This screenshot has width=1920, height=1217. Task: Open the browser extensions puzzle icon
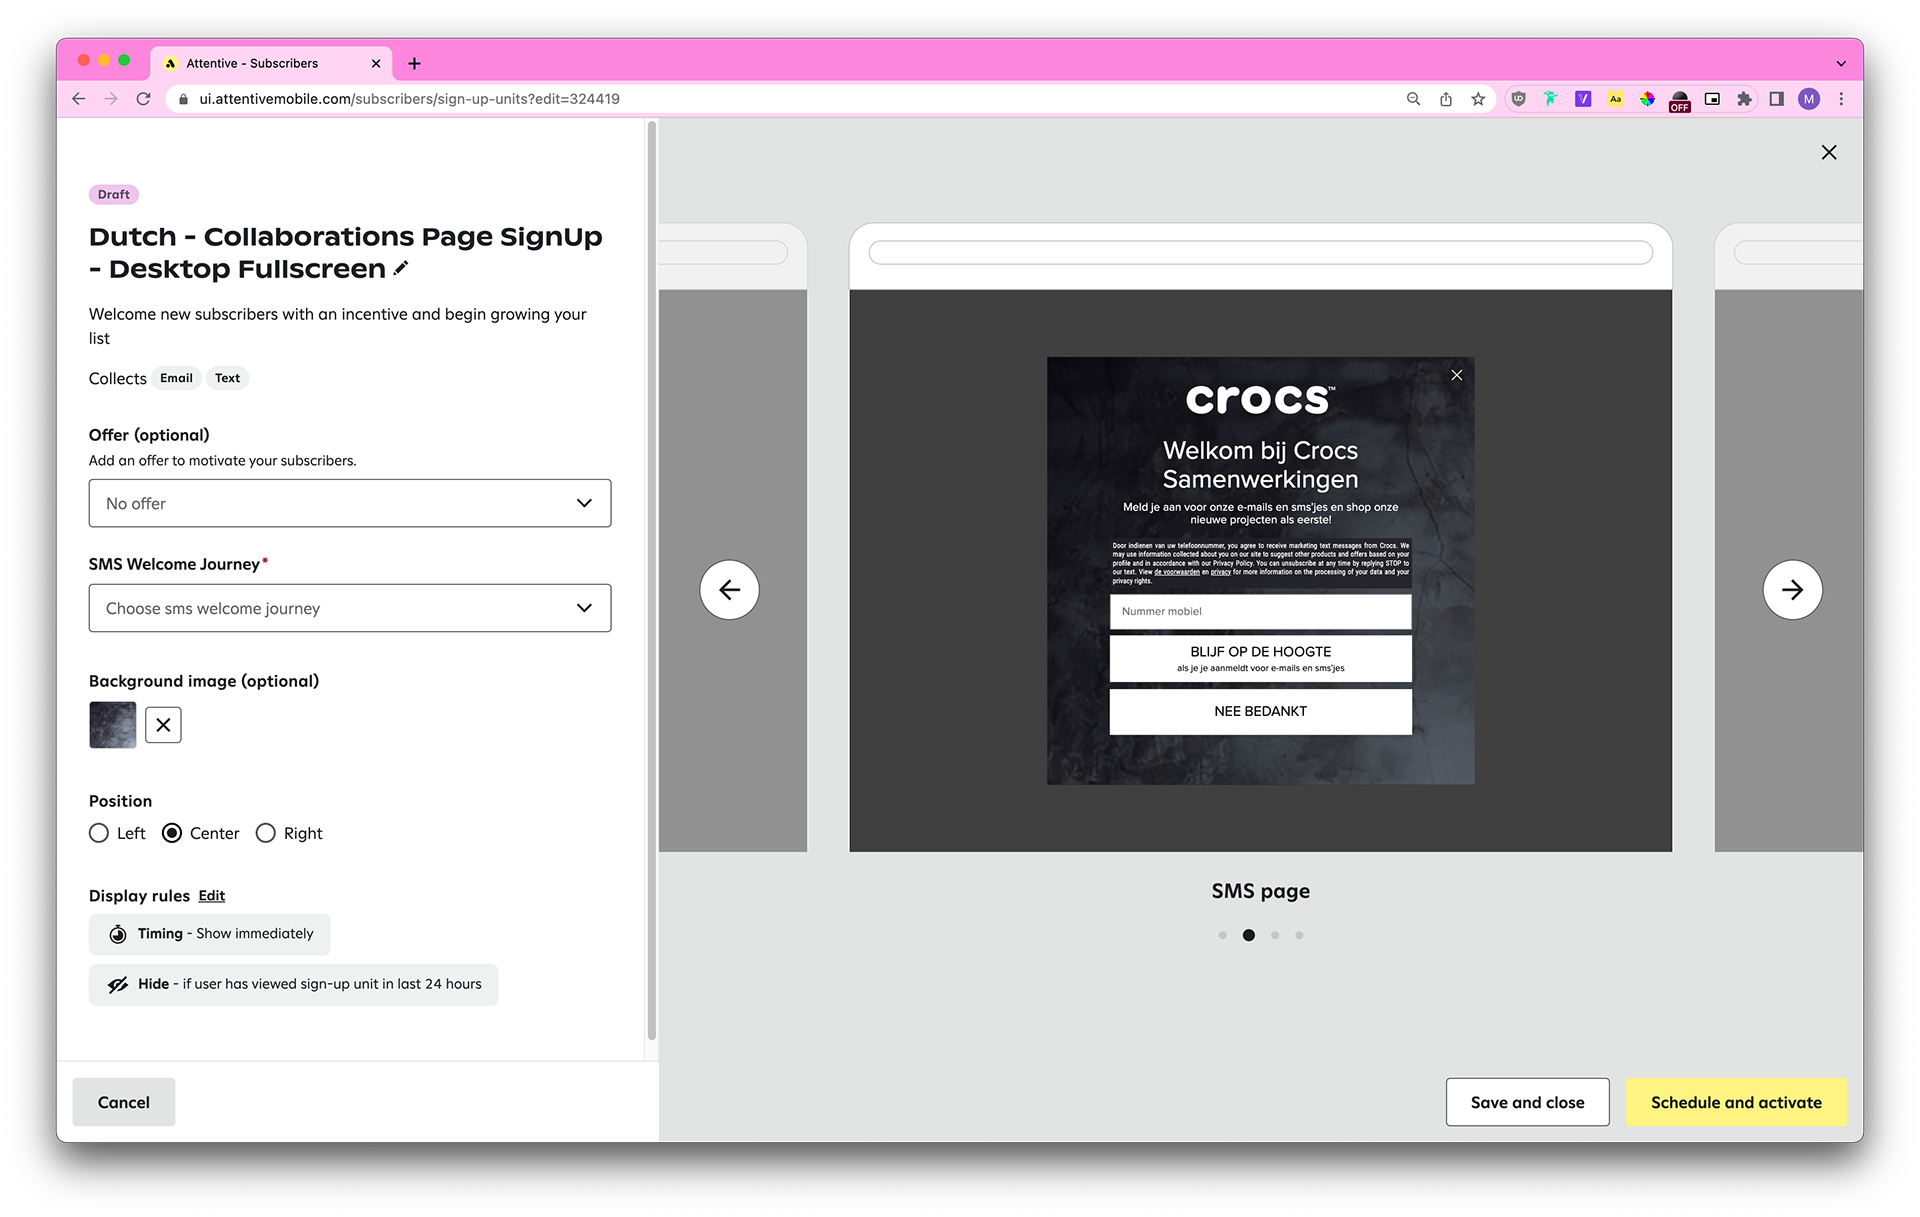click(1744, 99)
